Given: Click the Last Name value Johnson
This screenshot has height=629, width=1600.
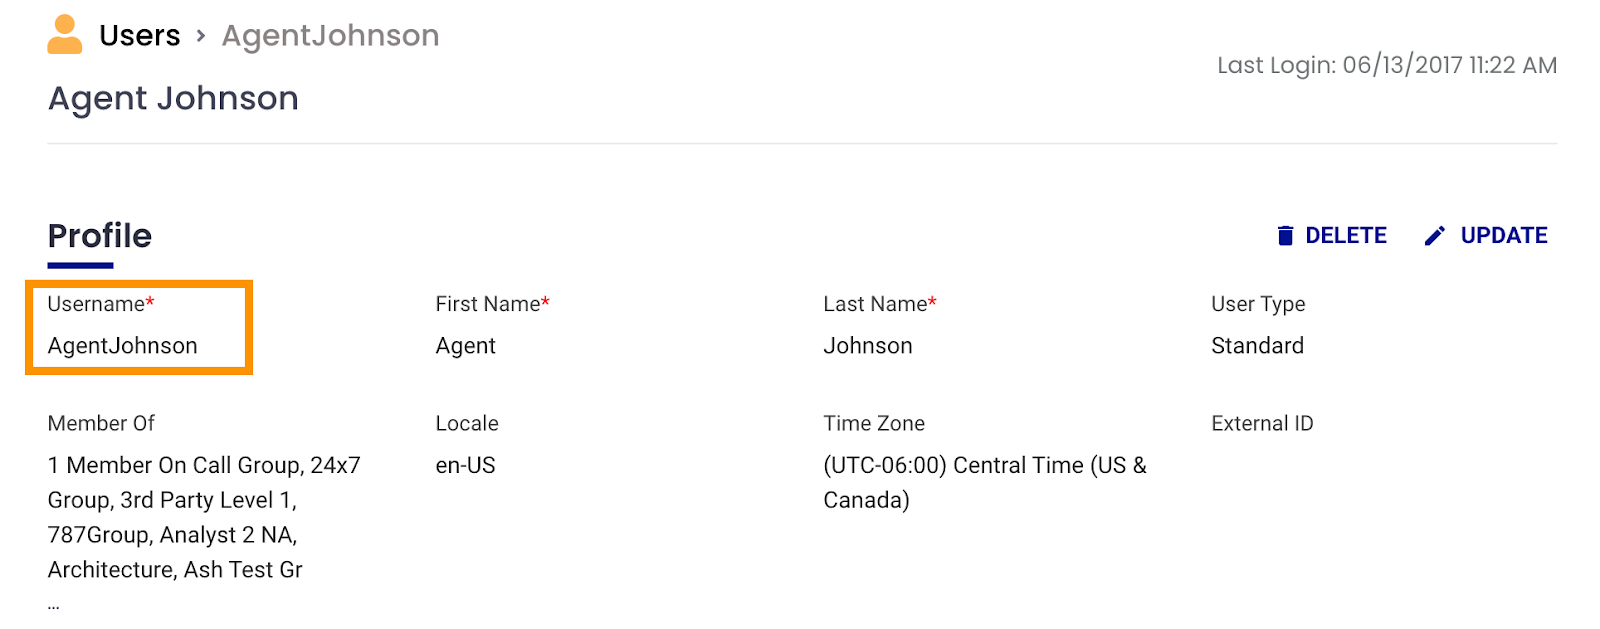Looking at the screenshot, I should tap(868, 346).
